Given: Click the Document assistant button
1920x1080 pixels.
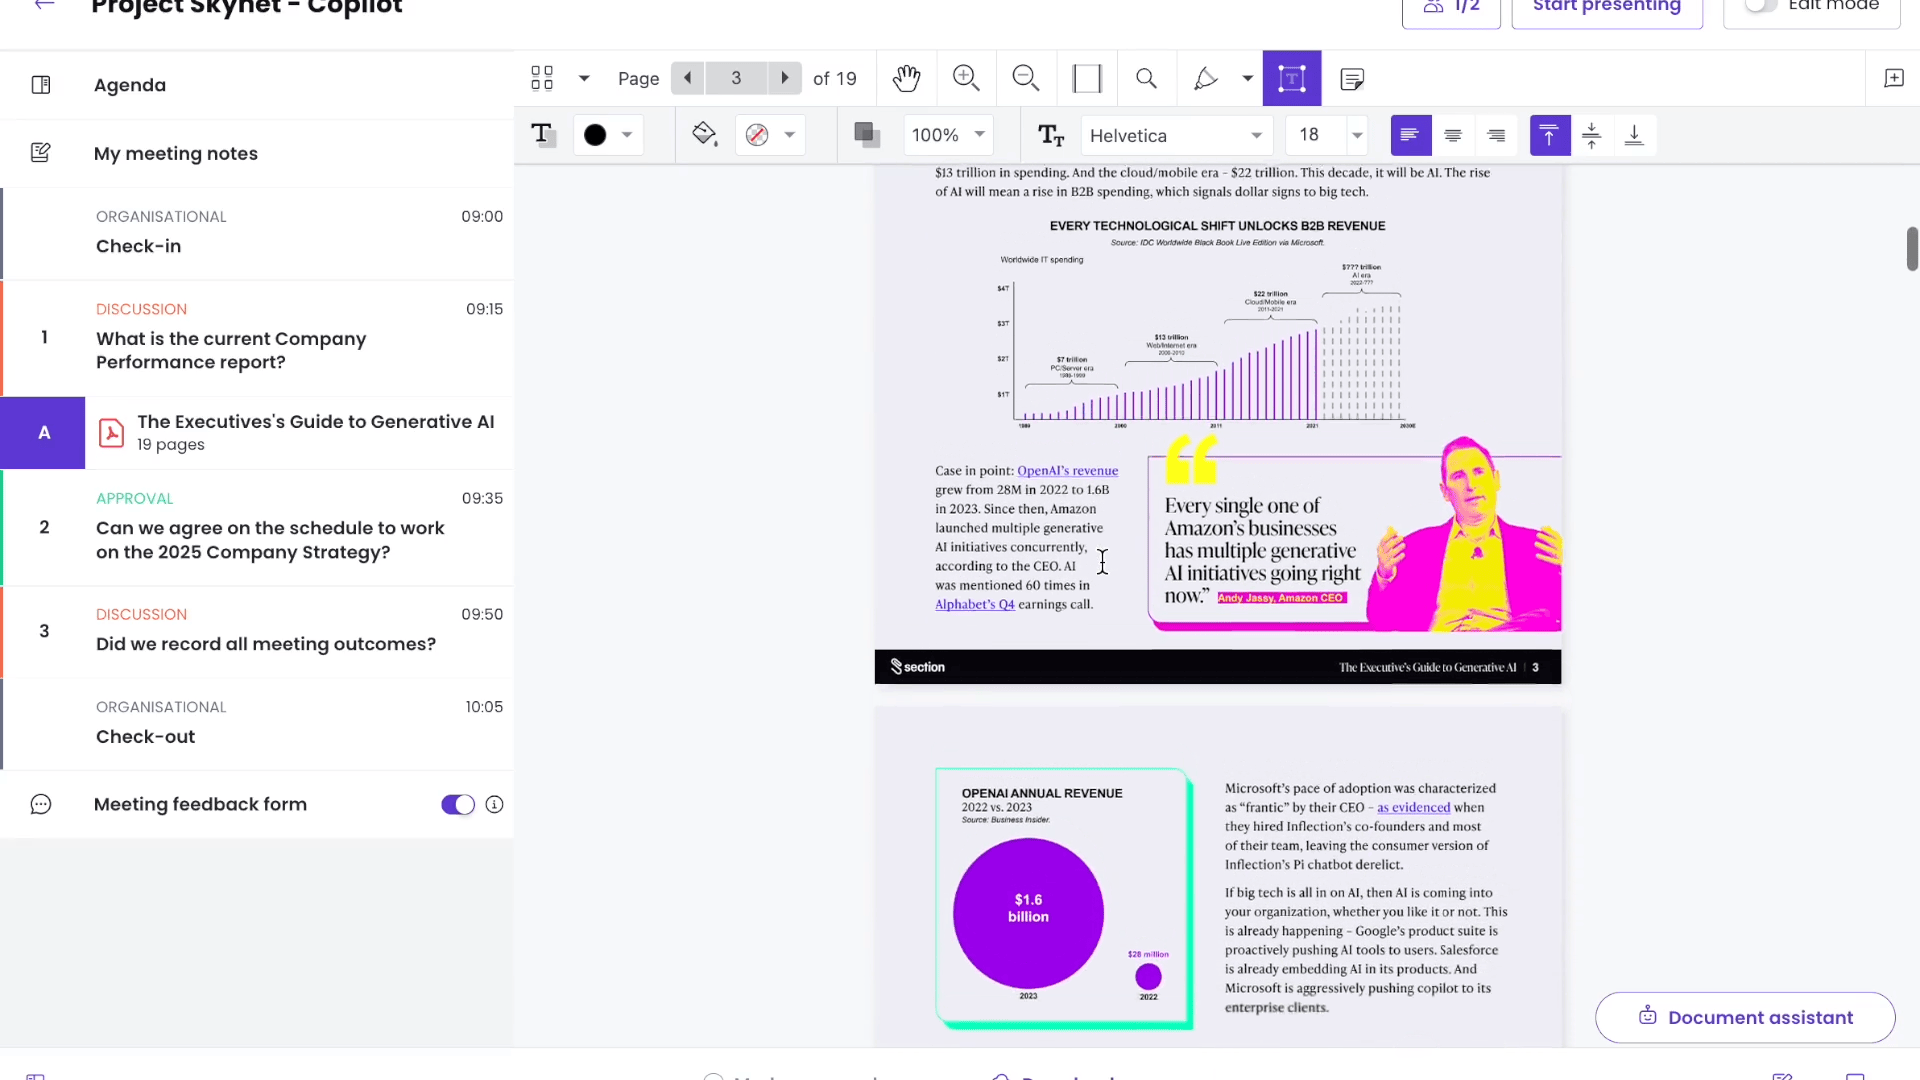Looking at the screenshot, I should (x=1745, y=1017).
